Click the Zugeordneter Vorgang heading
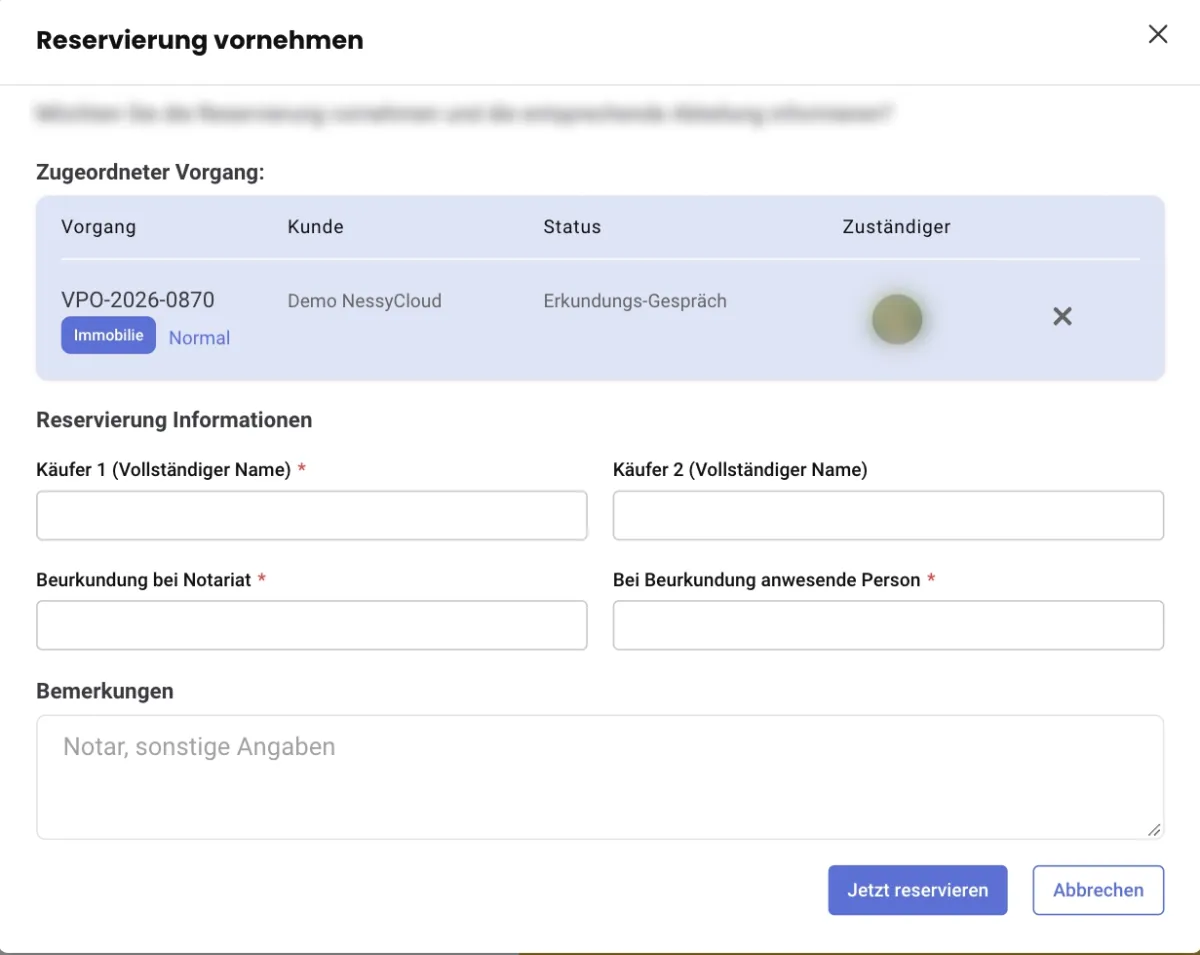Image resolution: width=1200 pixels, height=955 pixels. (x=150, y=172)
